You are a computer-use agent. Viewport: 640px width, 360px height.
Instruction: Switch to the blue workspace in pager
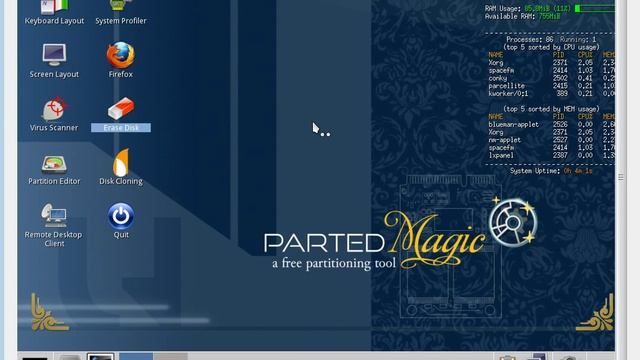tap(136, 356)
